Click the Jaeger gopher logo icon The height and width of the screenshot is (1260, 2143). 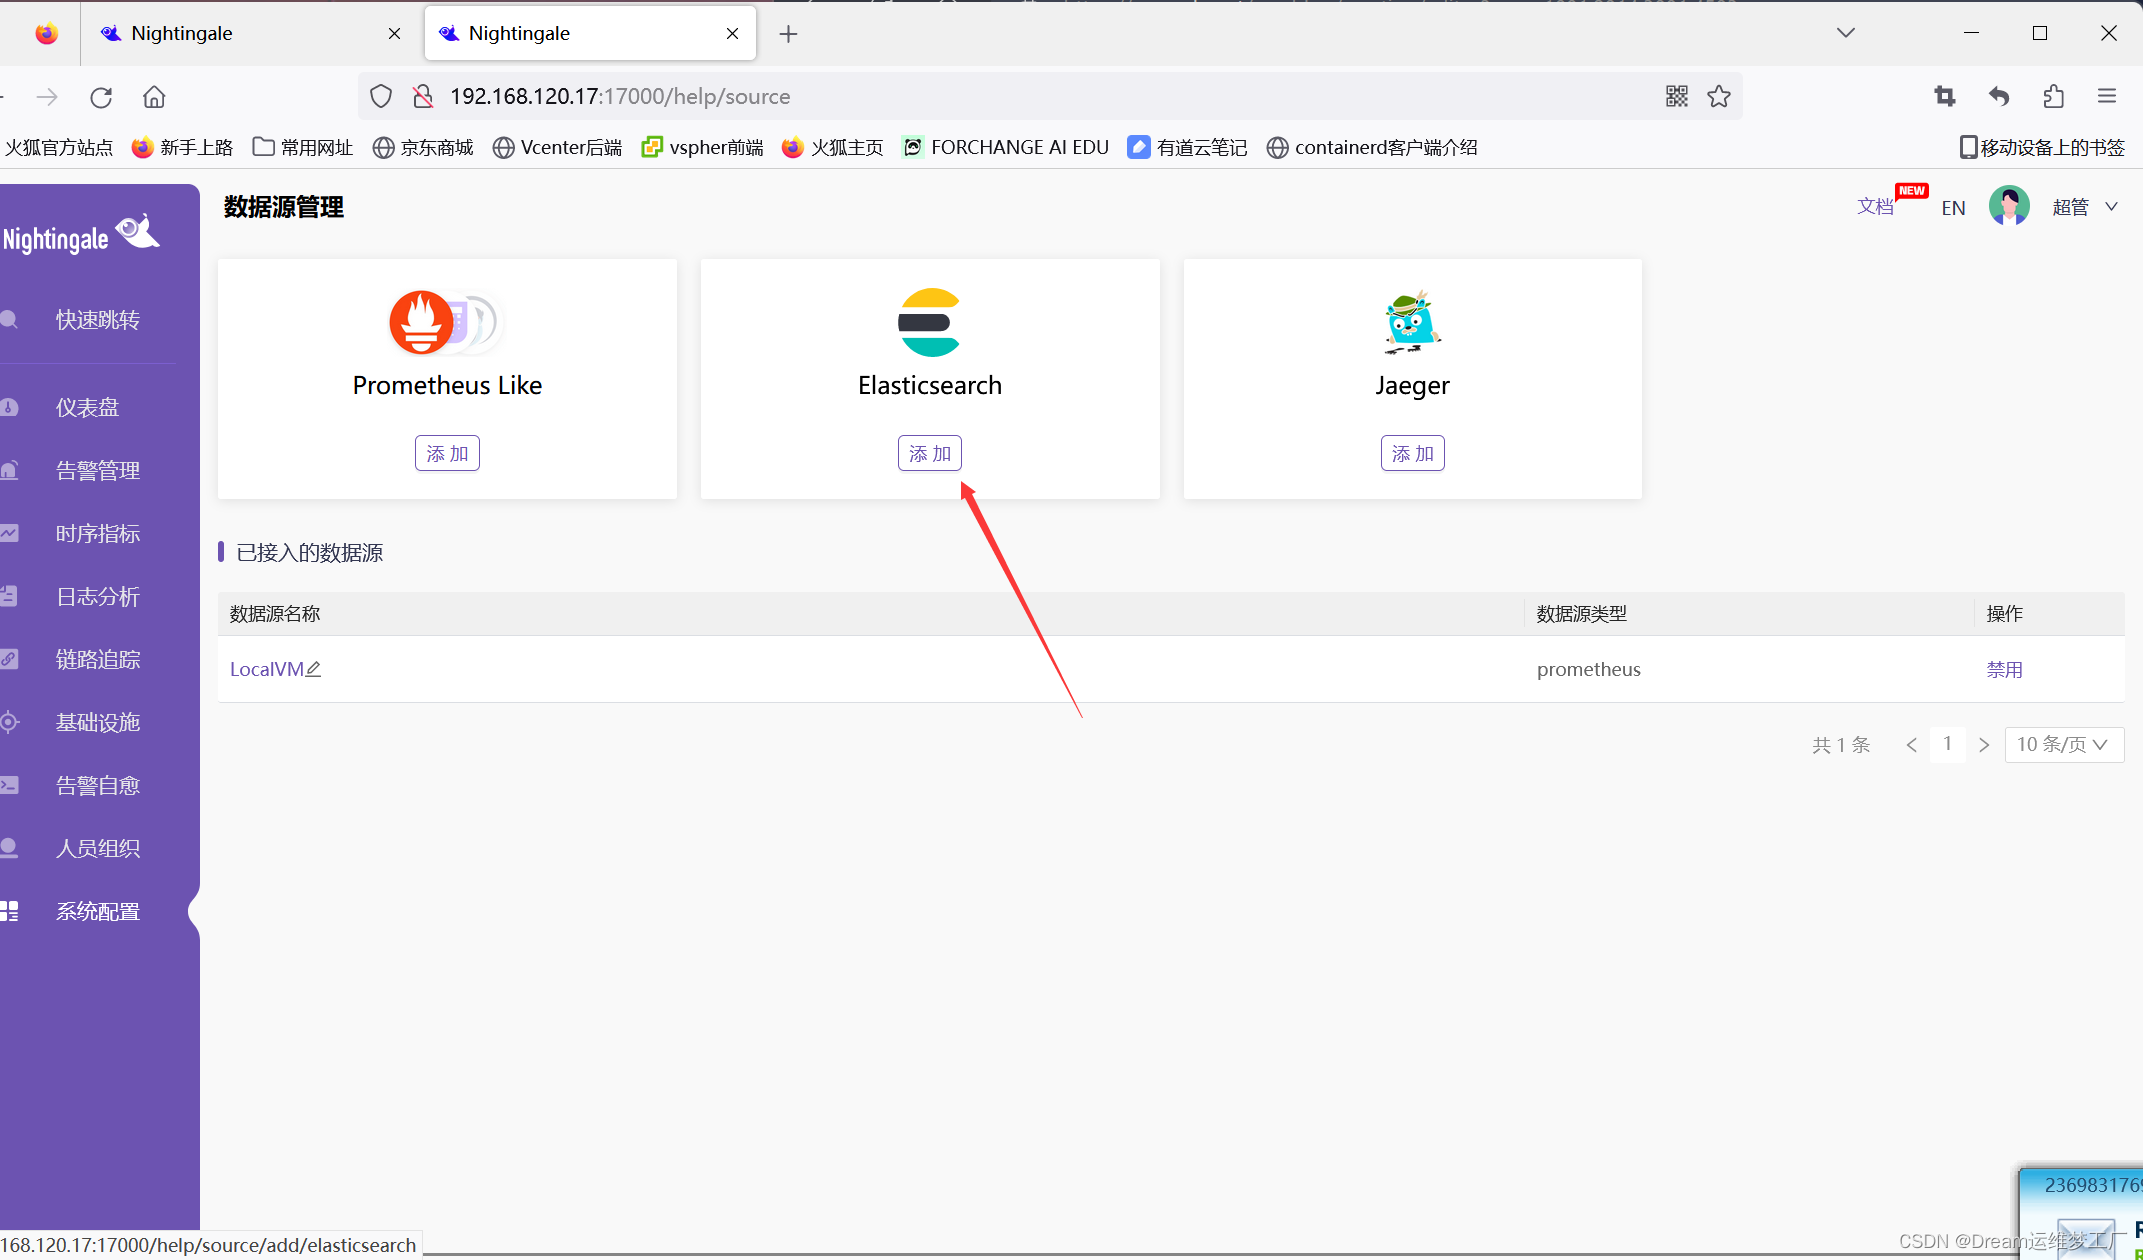coord(1411,323)
